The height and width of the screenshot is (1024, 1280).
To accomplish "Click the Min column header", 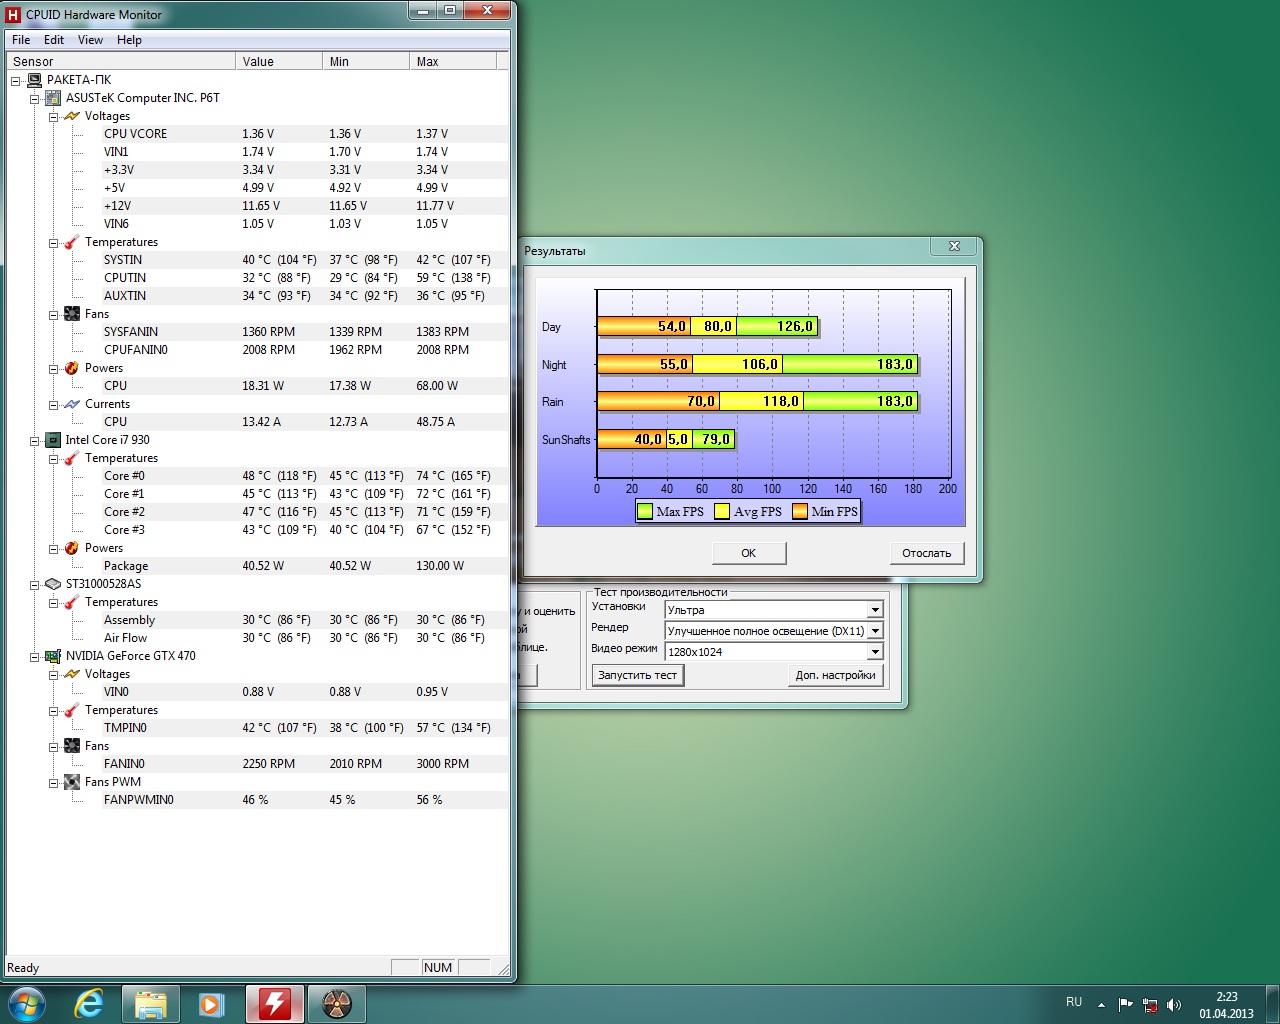I will pyautogui.click(x=366, y=61).
